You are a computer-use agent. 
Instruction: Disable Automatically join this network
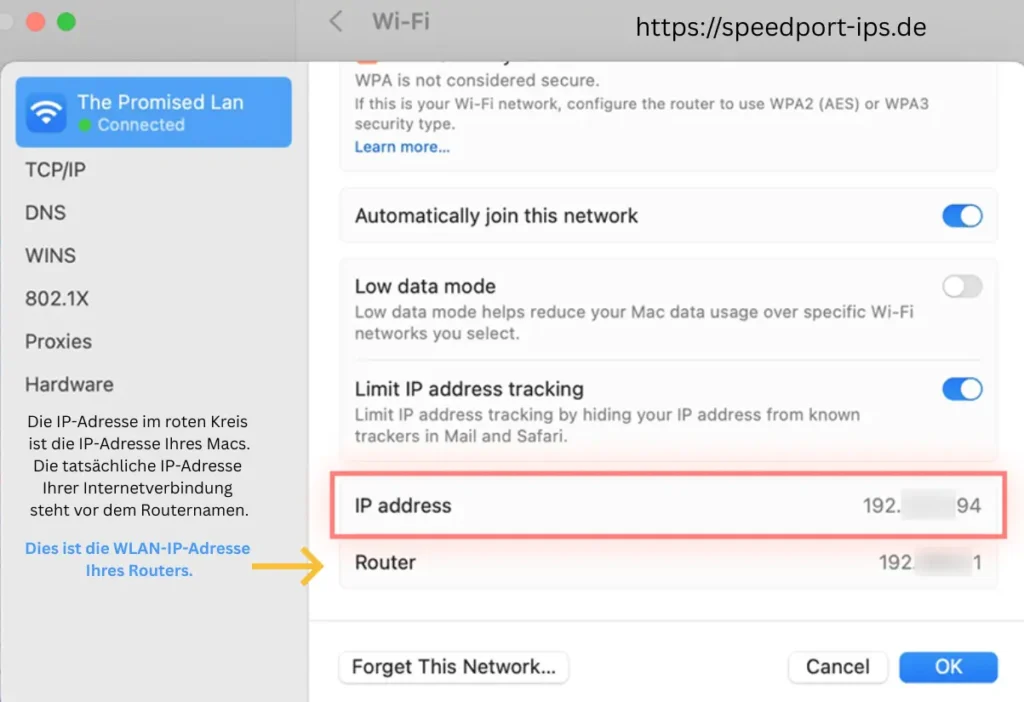pyautogui.click(x=961, y=215)
